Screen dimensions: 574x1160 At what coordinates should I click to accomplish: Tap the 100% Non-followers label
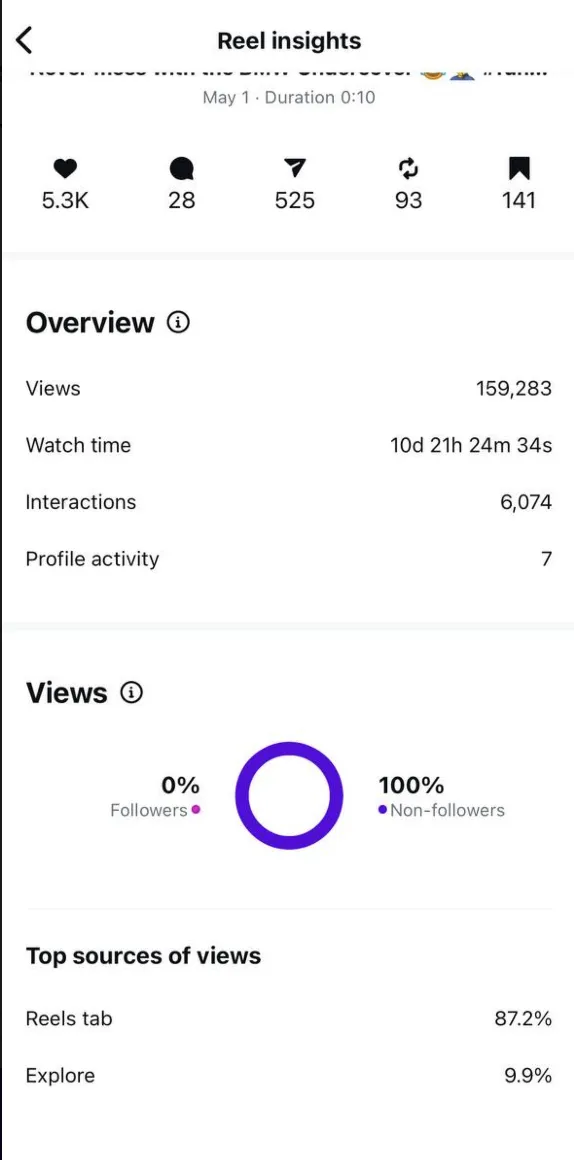(442, 796)
